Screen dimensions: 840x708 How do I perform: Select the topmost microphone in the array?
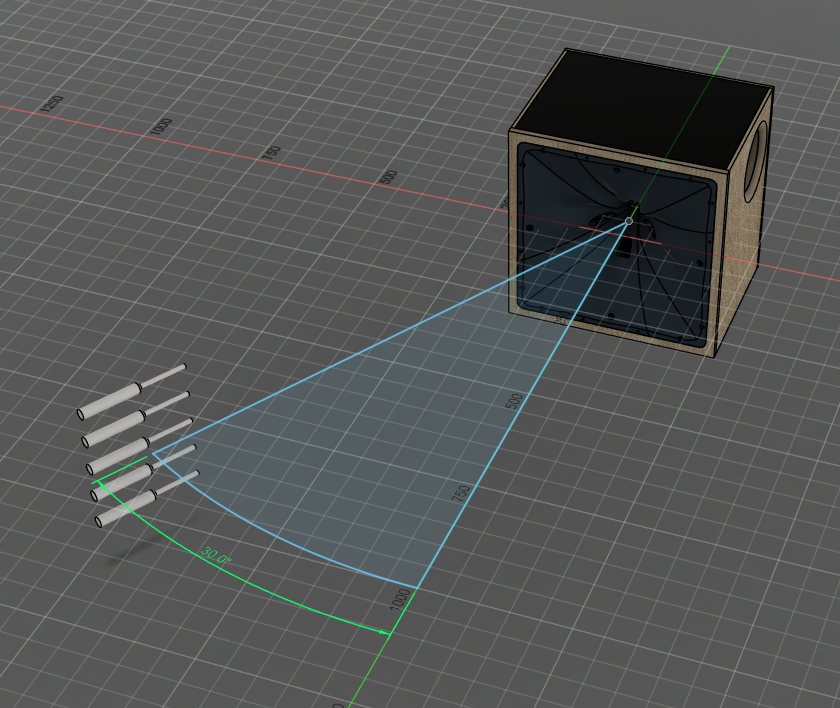click(132, 391)
